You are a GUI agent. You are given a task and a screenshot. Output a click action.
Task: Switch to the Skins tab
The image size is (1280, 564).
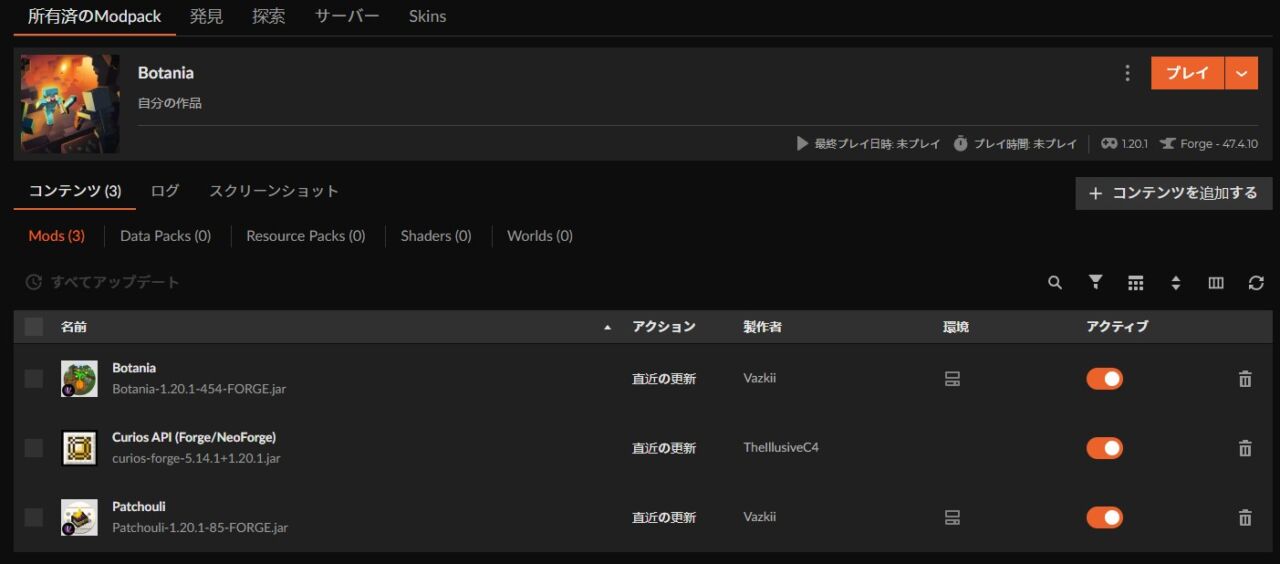(x=428, y=17)
